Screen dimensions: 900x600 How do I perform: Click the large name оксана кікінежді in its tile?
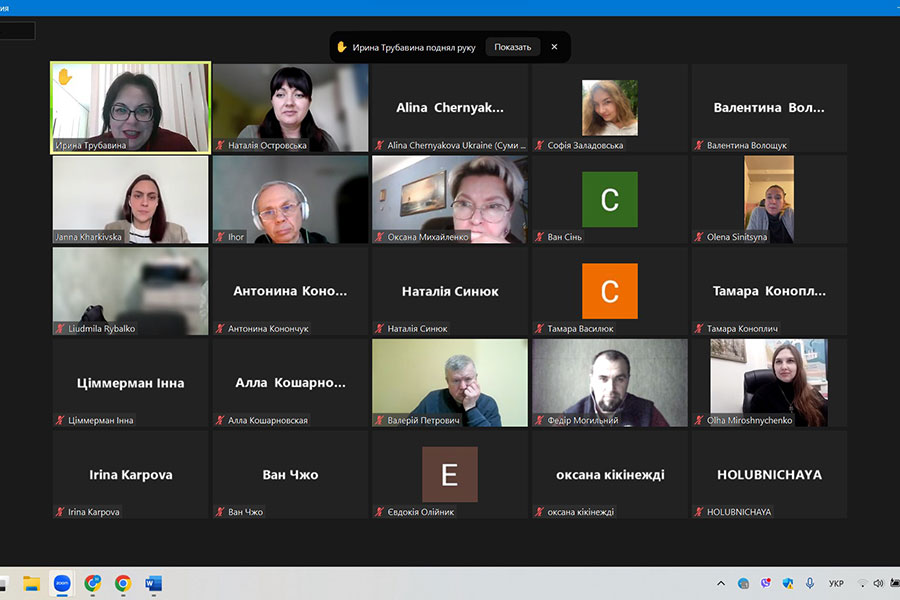(610, 475)
